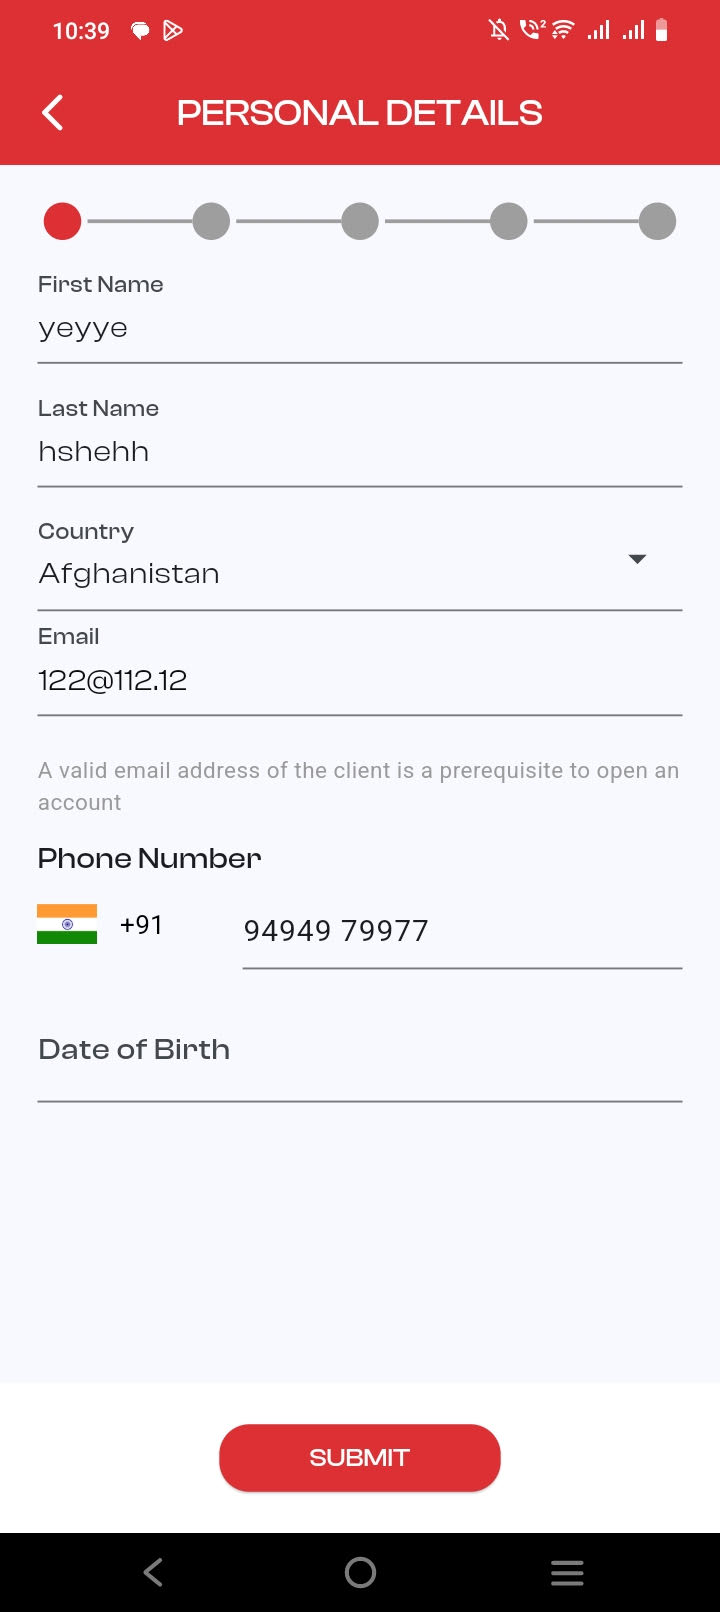
Task: Edit the First Name field
Action: click(360, 329)
